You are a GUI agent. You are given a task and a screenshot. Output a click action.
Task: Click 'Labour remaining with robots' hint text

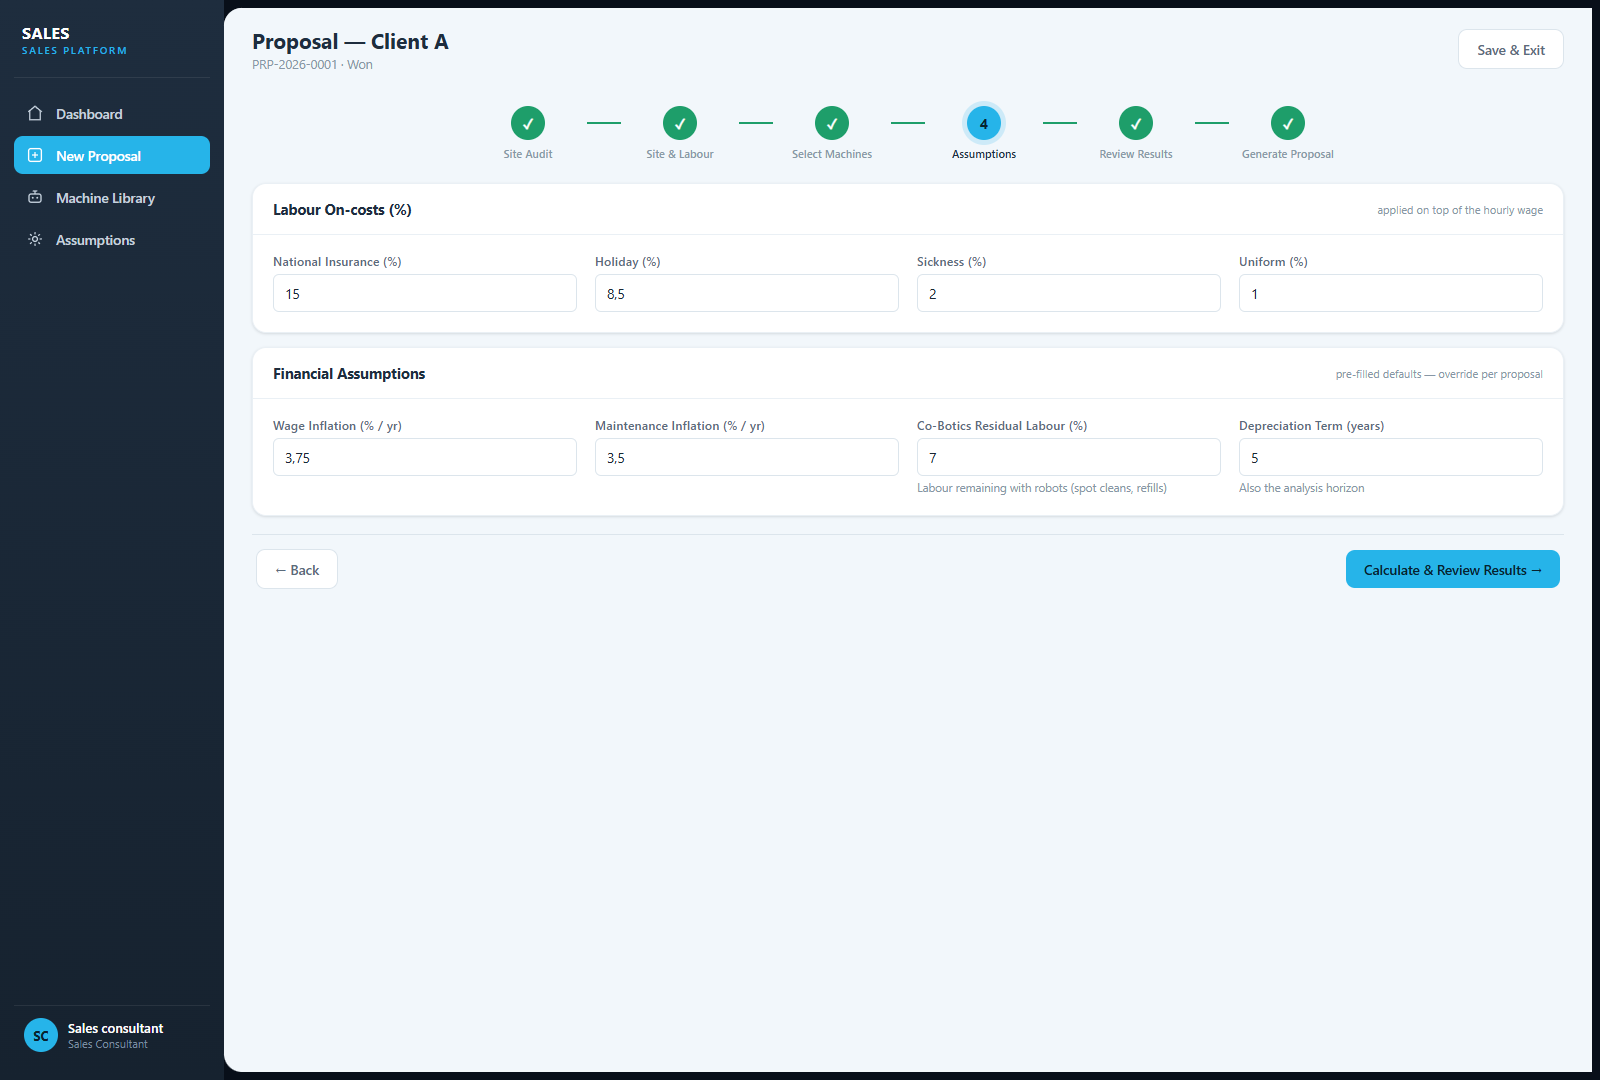click(x=1042, y=488)
